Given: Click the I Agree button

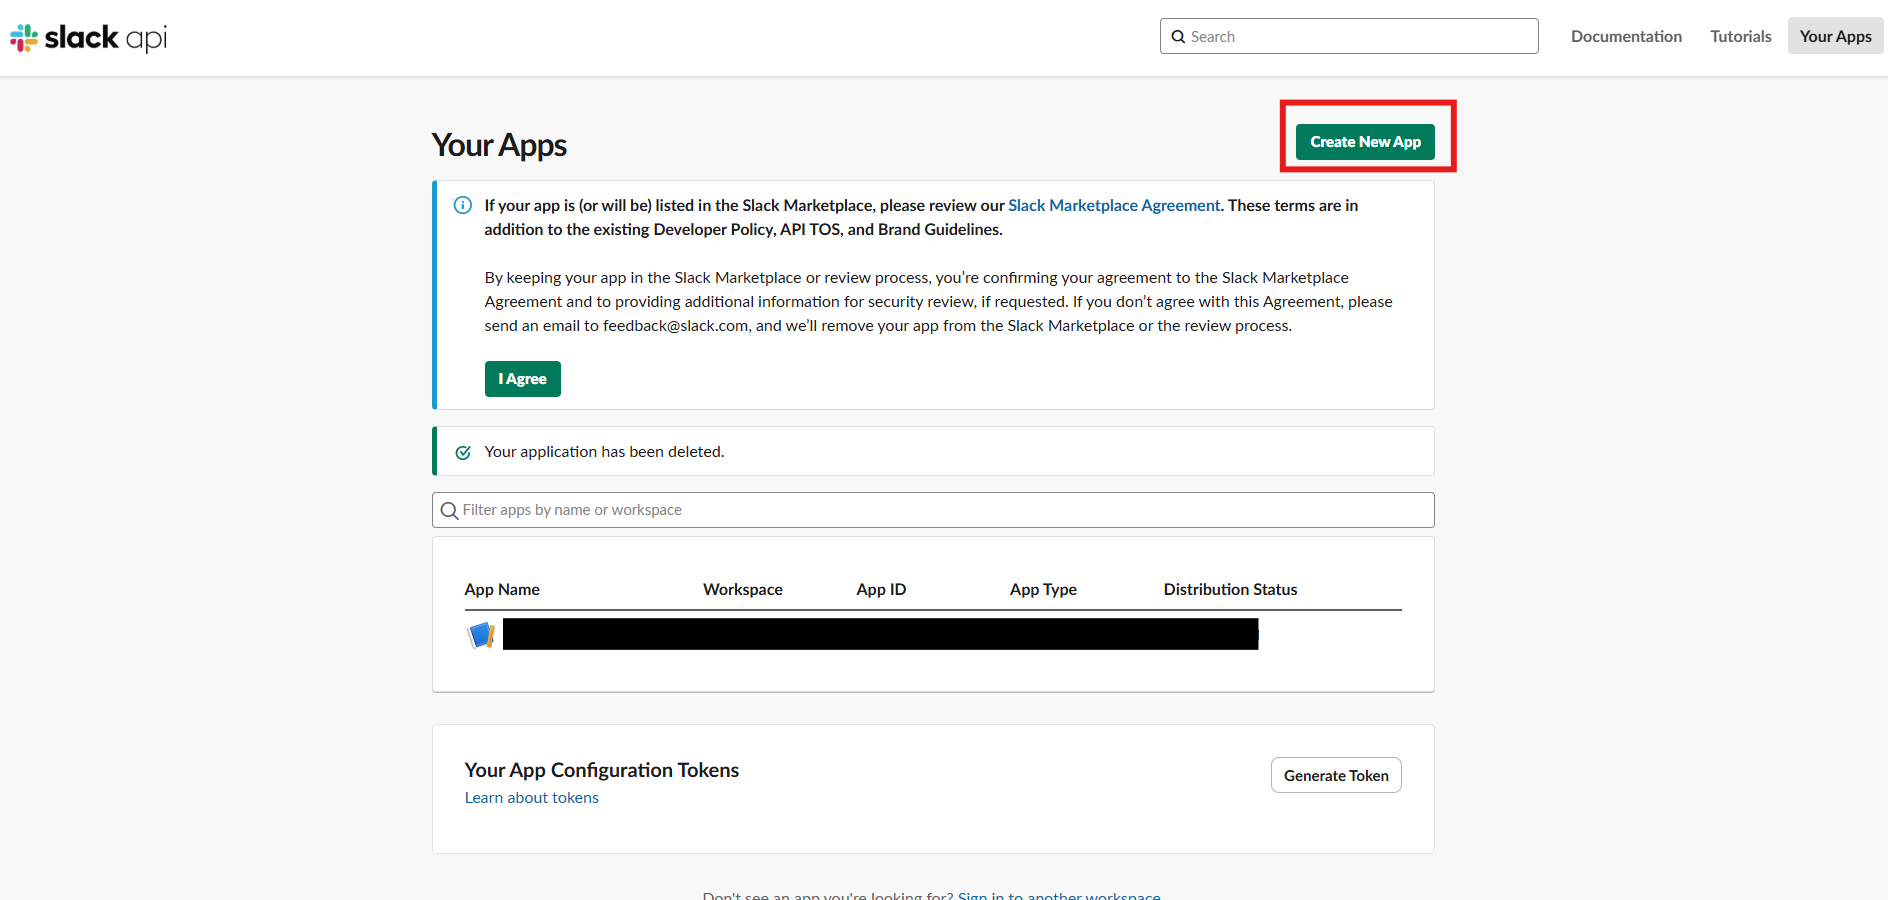Looking at the screenshot, I should [522, 379].
